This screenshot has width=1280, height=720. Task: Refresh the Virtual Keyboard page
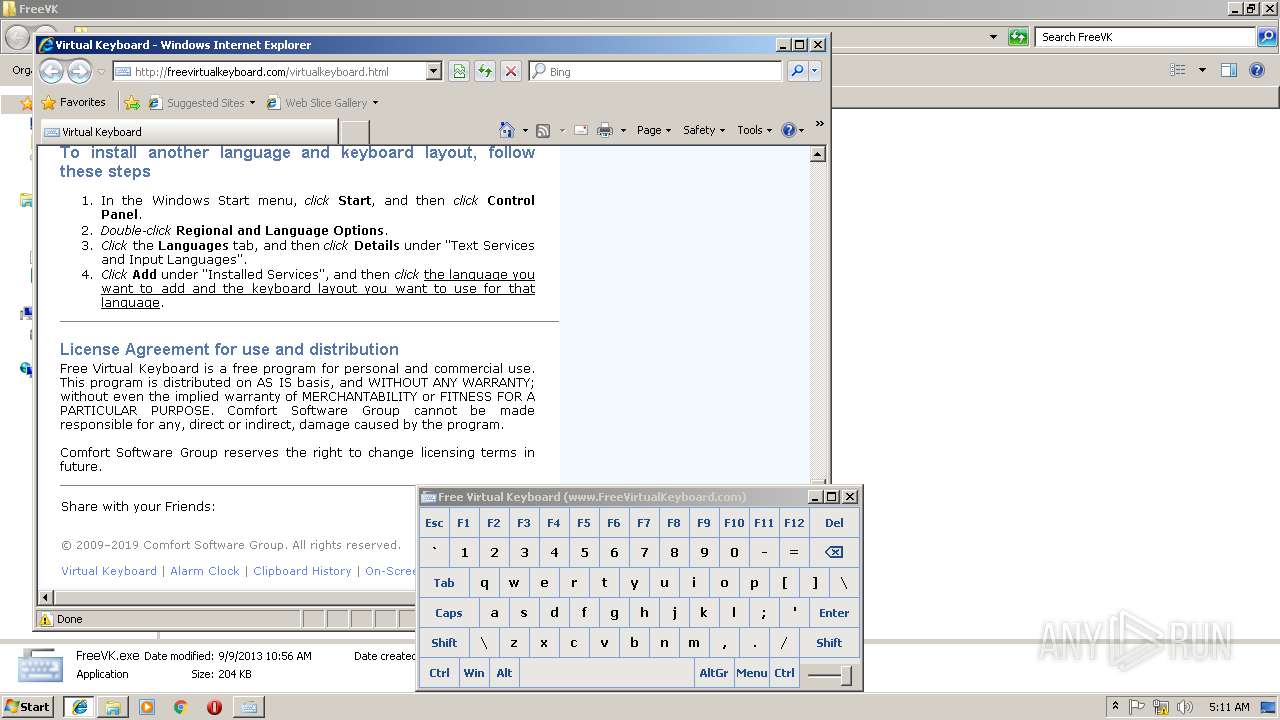(x=485, y=71)
